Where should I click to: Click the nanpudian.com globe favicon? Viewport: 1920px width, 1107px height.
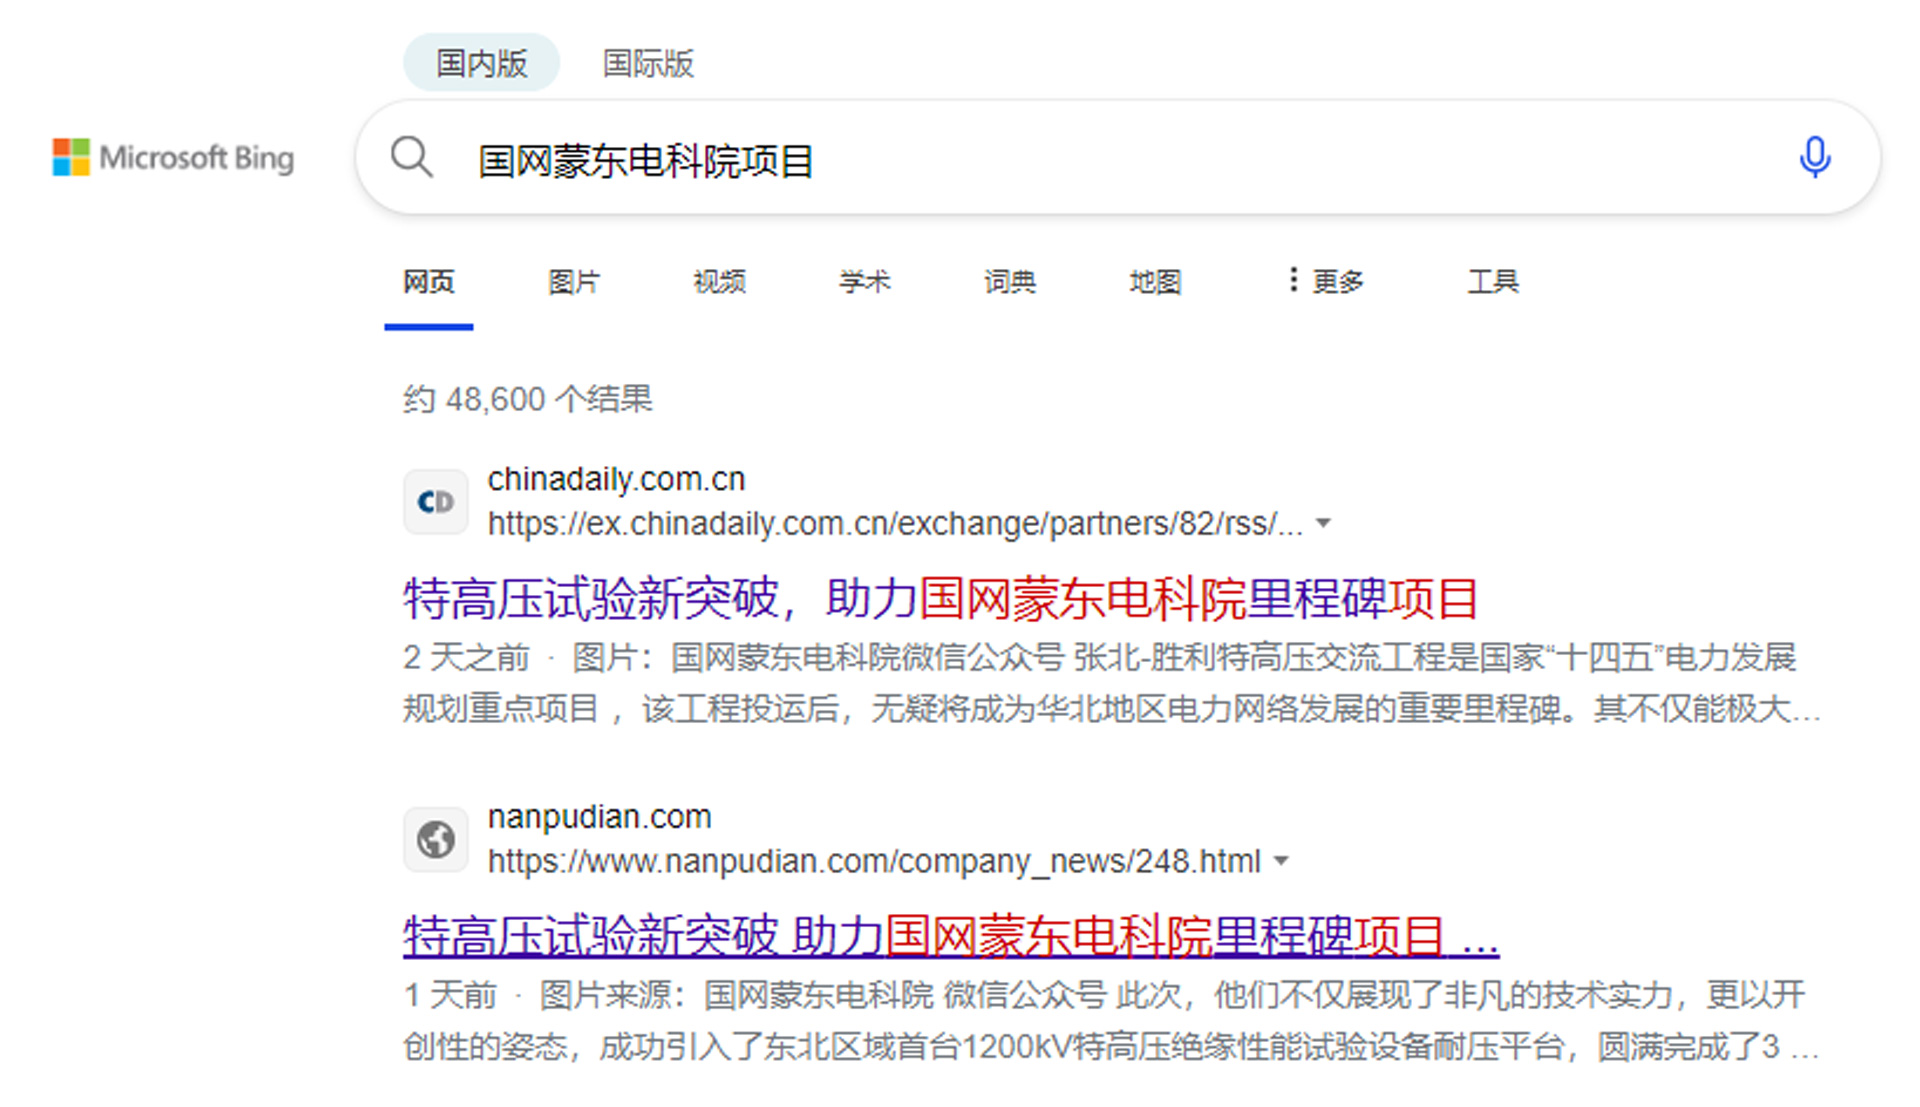pyautogui.click(x=435, y=839)
